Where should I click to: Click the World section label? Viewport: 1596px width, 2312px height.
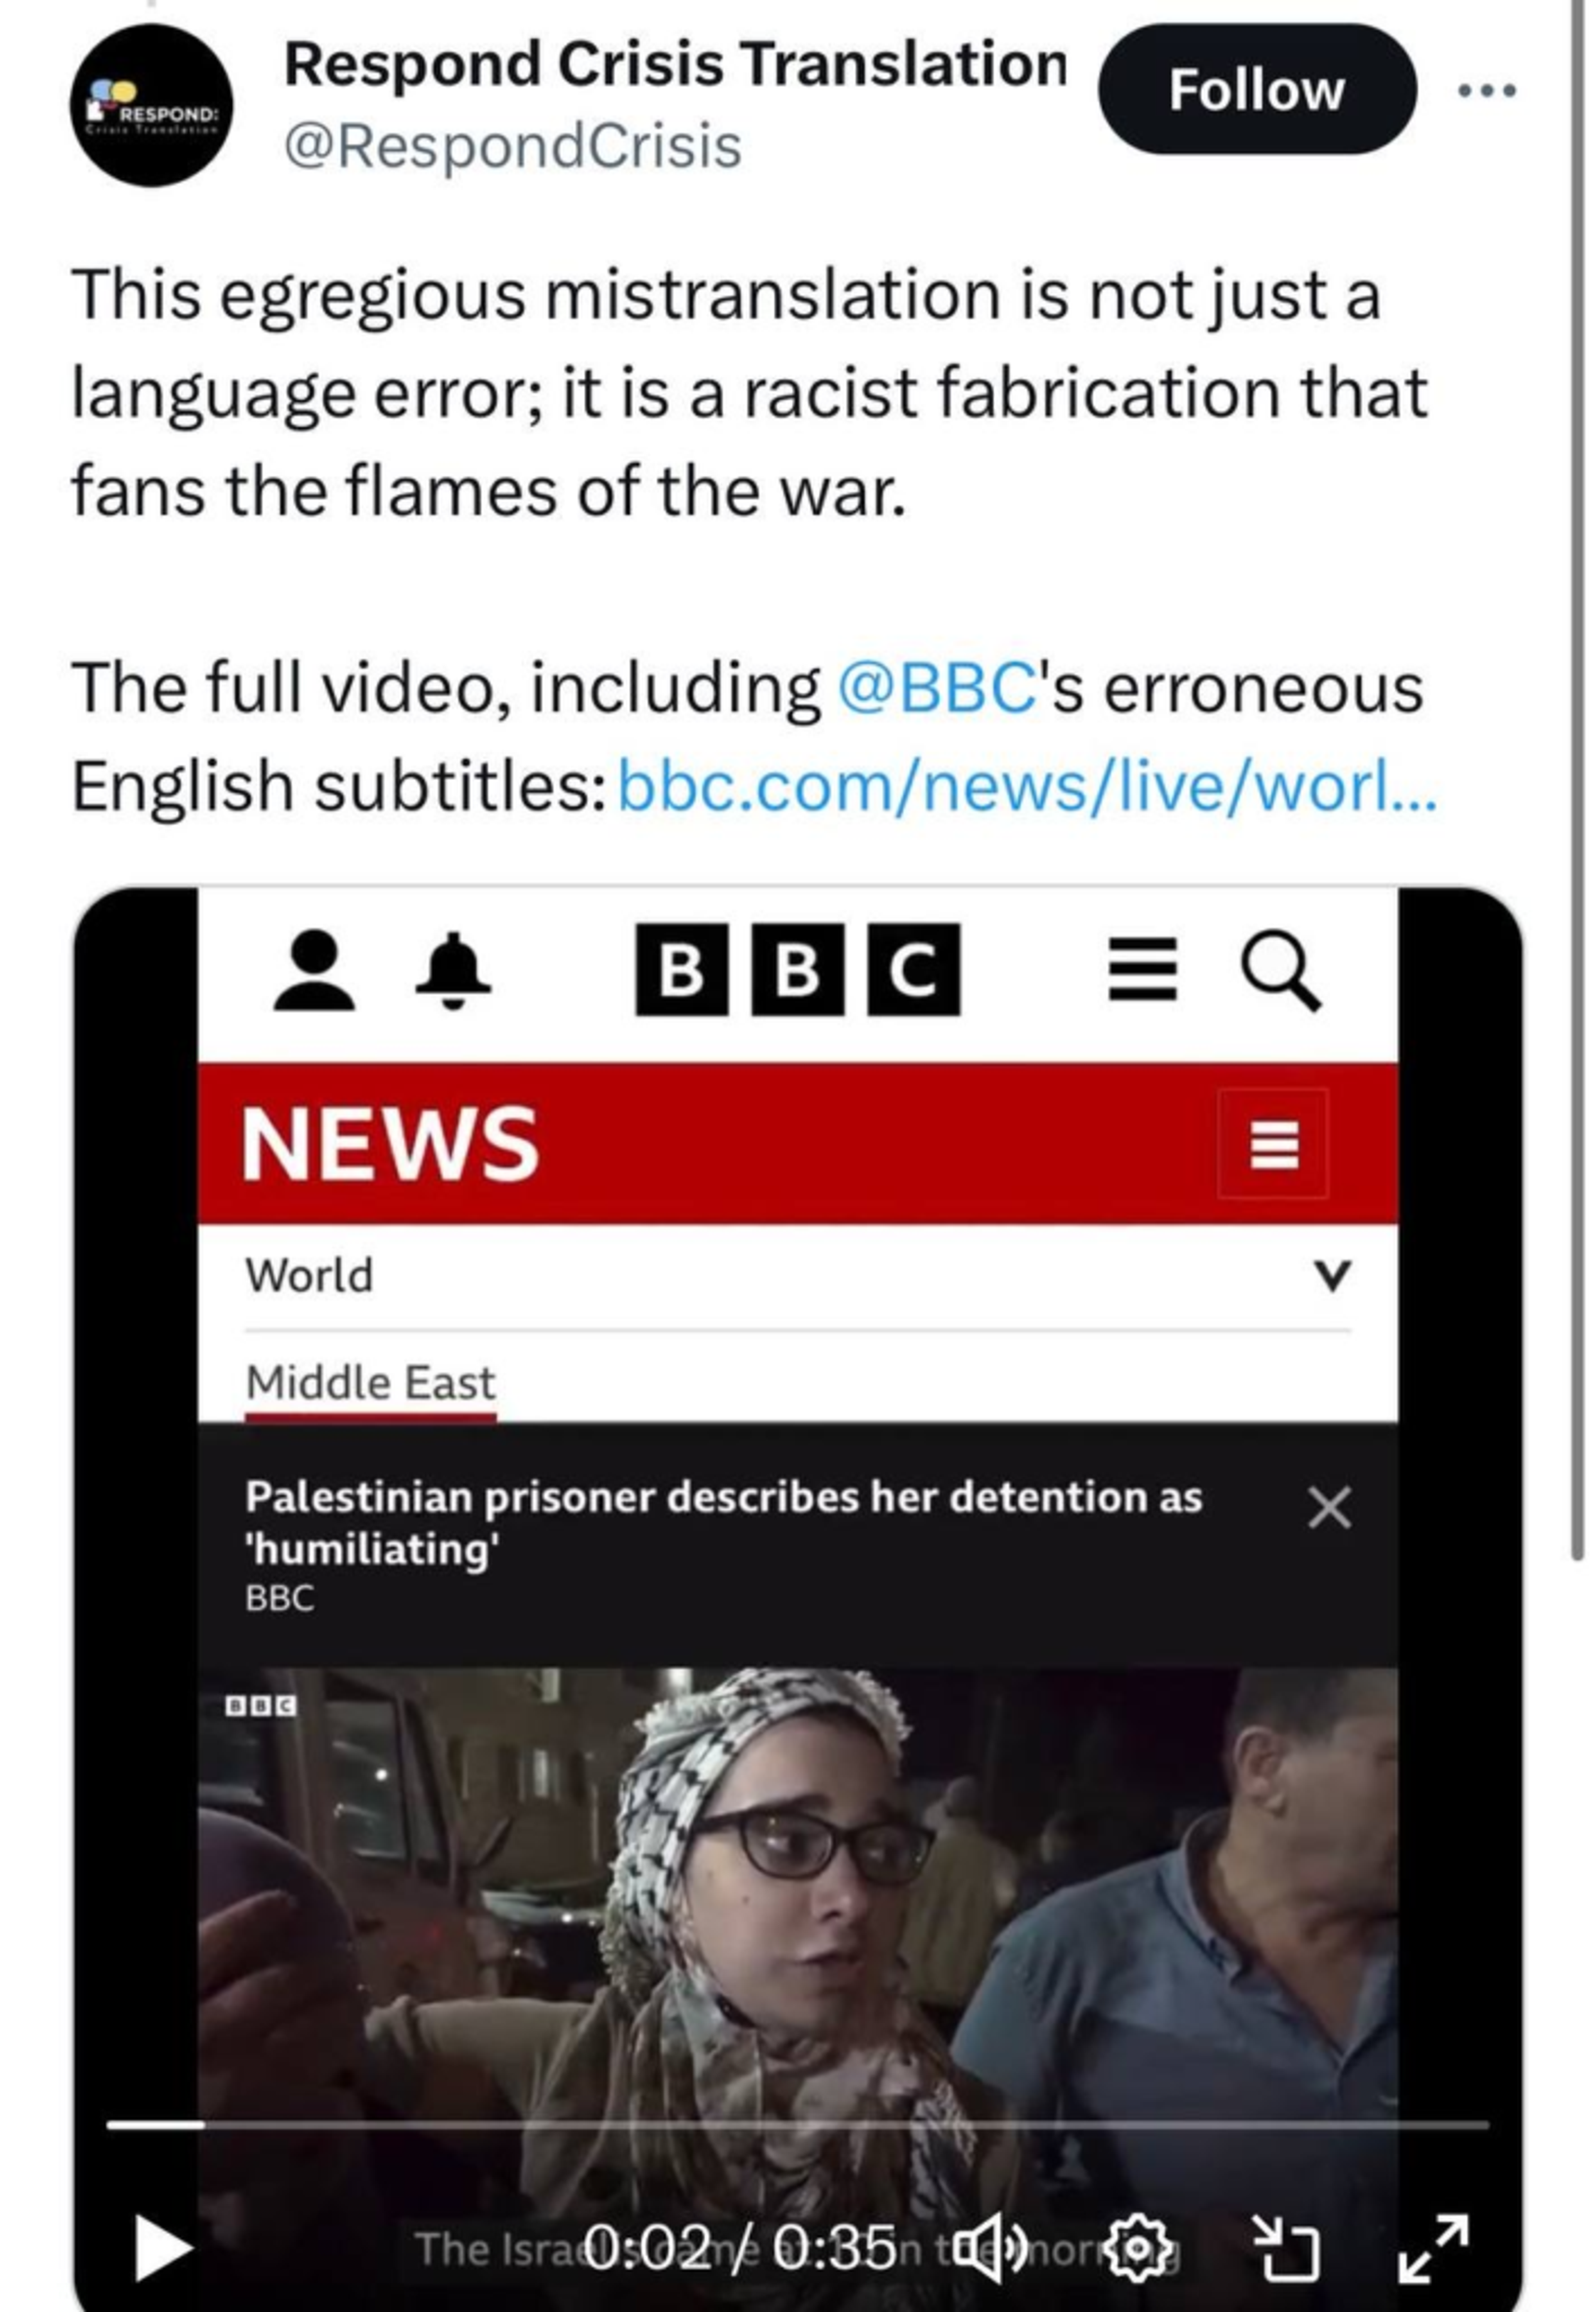tap(309, 1275)
